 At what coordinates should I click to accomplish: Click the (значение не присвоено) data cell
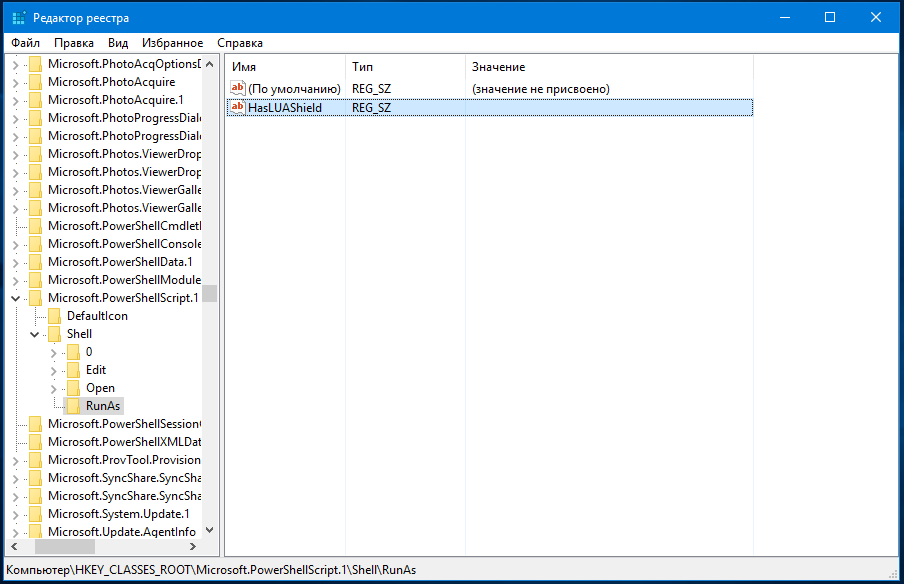(541, 89)
